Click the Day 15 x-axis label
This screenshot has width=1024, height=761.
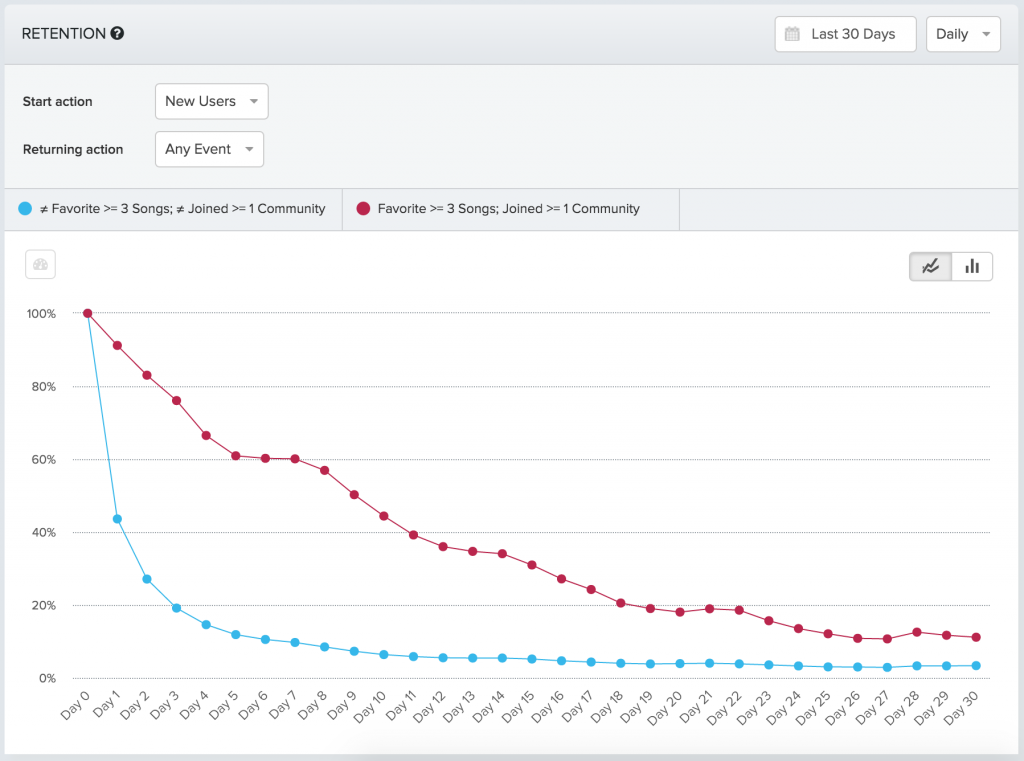click(519, 705)
